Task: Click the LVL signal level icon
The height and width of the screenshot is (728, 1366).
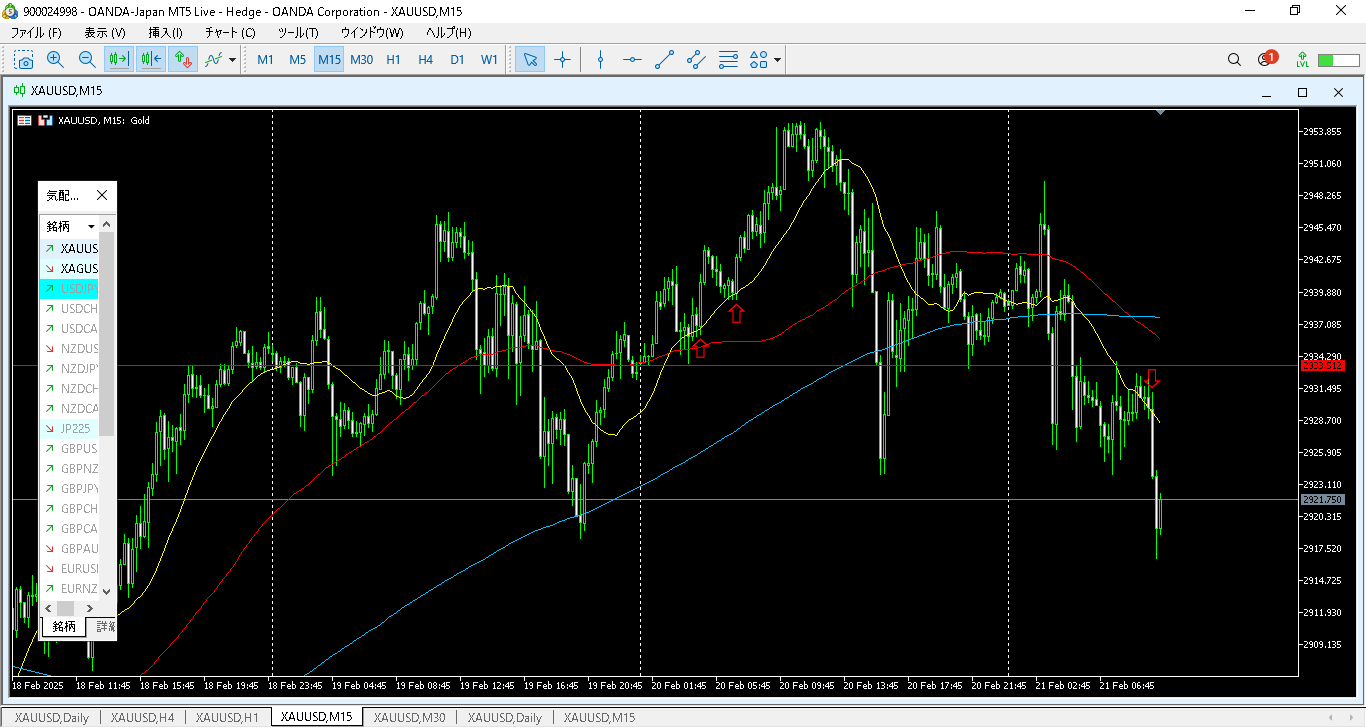Action: pos(1302,59)
